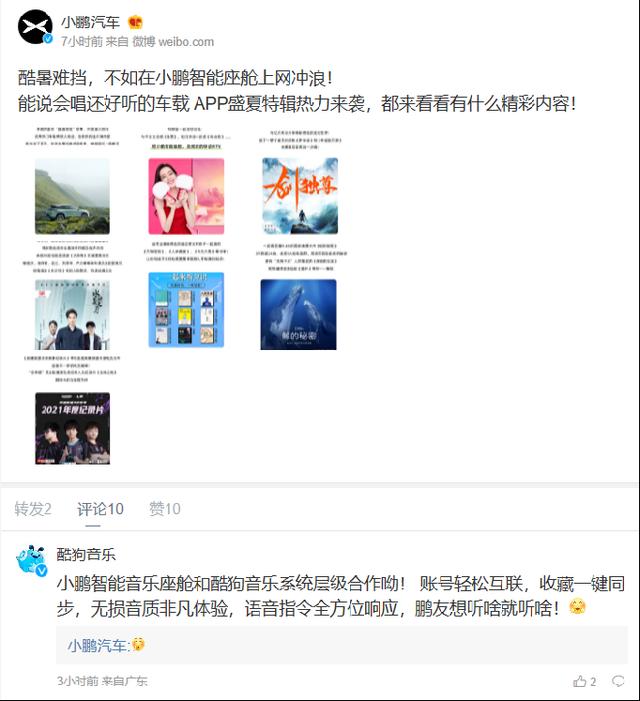The height and width of the screenshot is (701, 640).
Task: Switch to the 转发2 tab
Action: tap(33, 509)
